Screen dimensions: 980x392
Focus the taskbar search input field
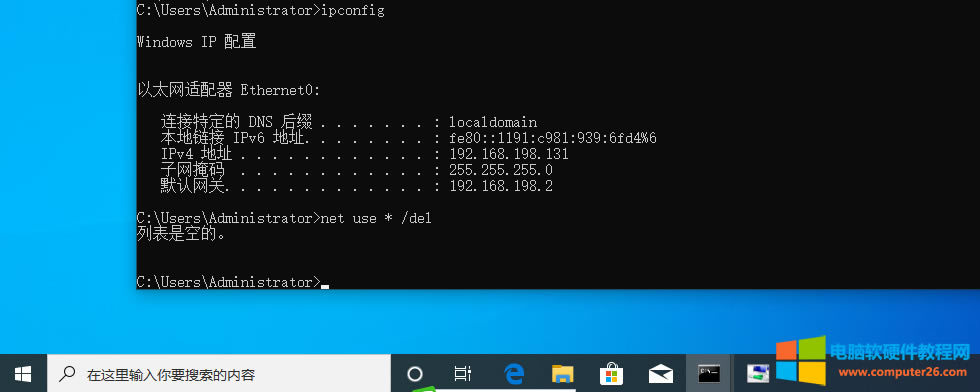point(219,374)
